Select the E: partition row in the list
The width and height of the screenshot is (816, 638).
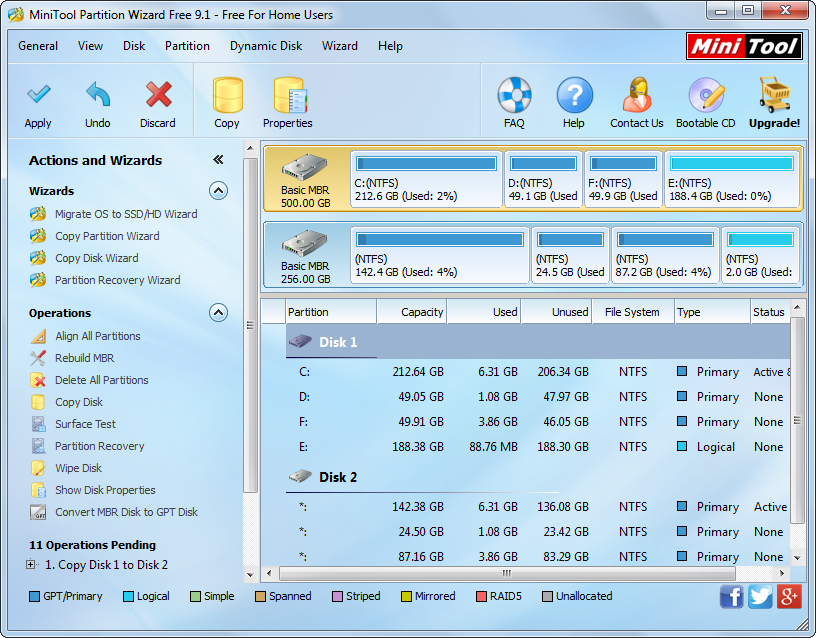(x=538, y=446)
